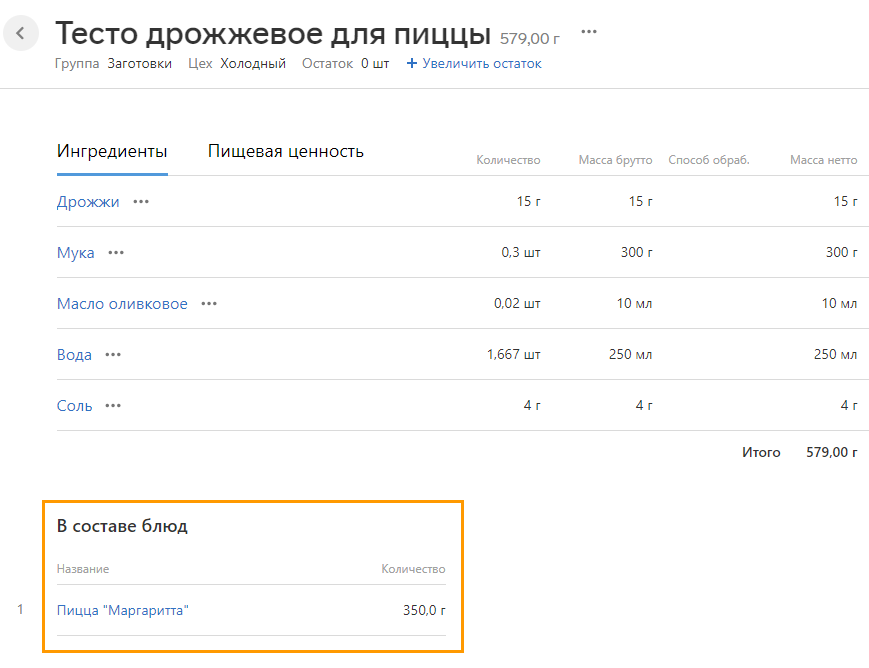Click the Количество column header in ingredients
Image resolution: width=869 pixels, height=668 pixels.
(x=508, y=160)
